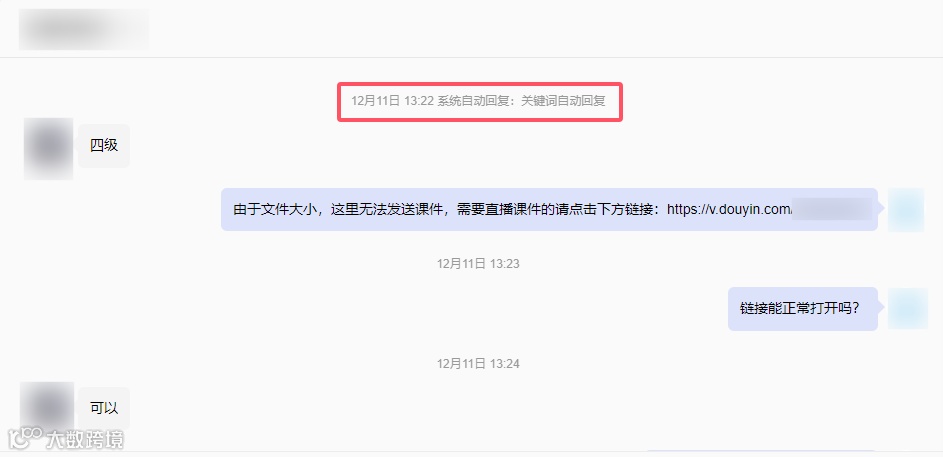The height and width of the screenshot is (457, 943).
Task: Select the 链接能正常打开吗? message bubble
Action: (803, 308)
